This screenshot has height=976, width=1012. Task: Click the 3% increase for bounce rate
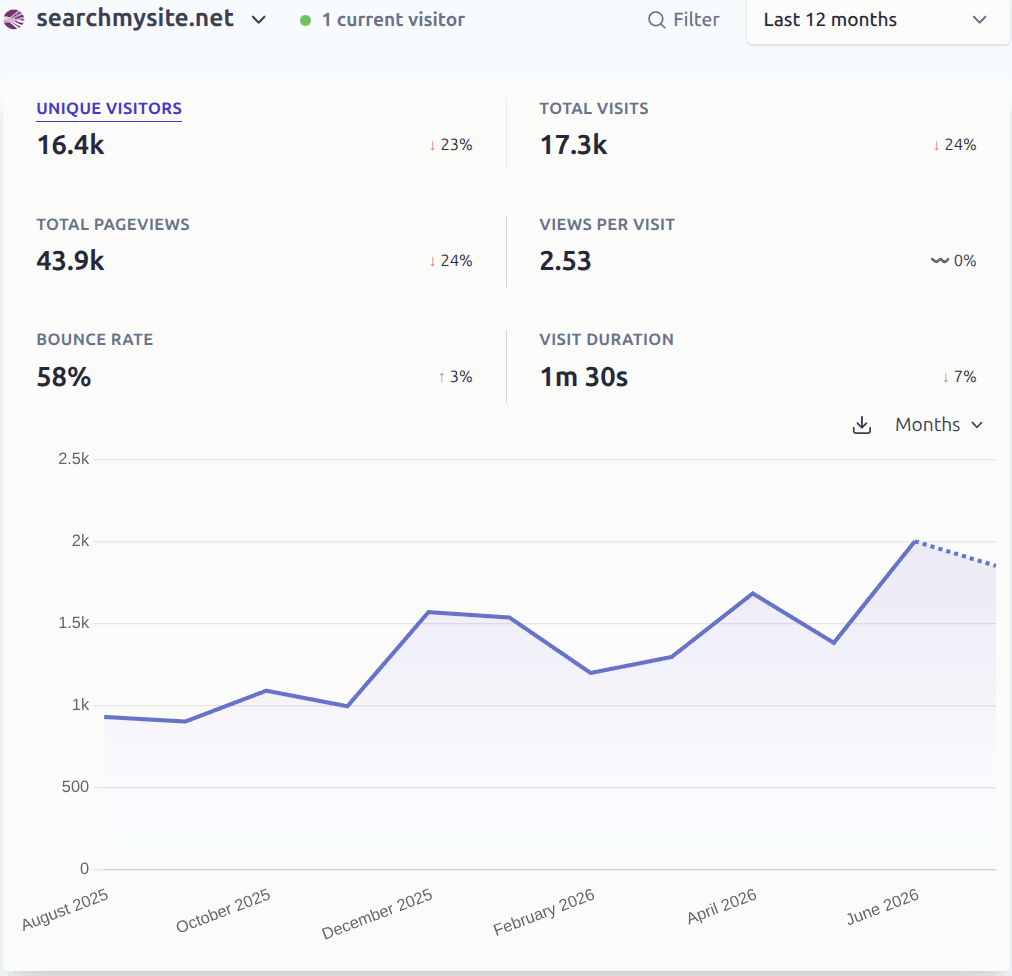point(456,377)
